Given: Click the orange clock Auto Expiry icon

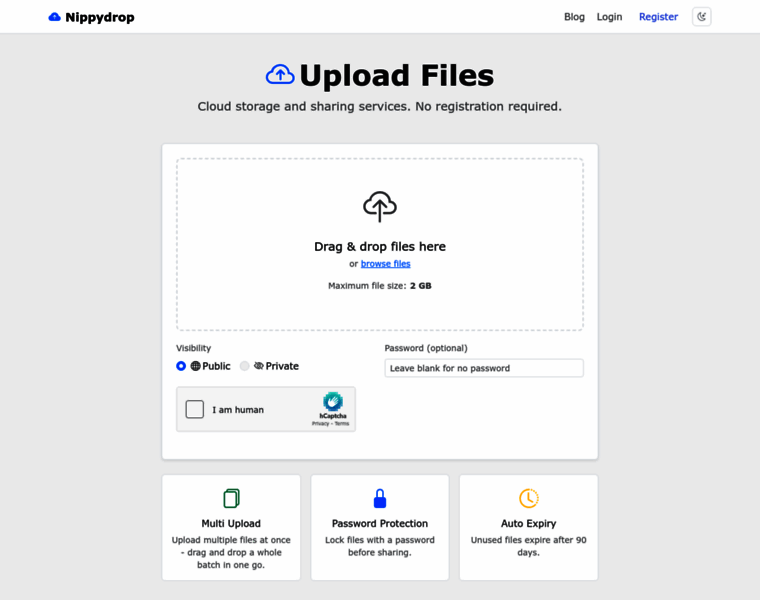Looking at the screenshot, I should [529, 498].
